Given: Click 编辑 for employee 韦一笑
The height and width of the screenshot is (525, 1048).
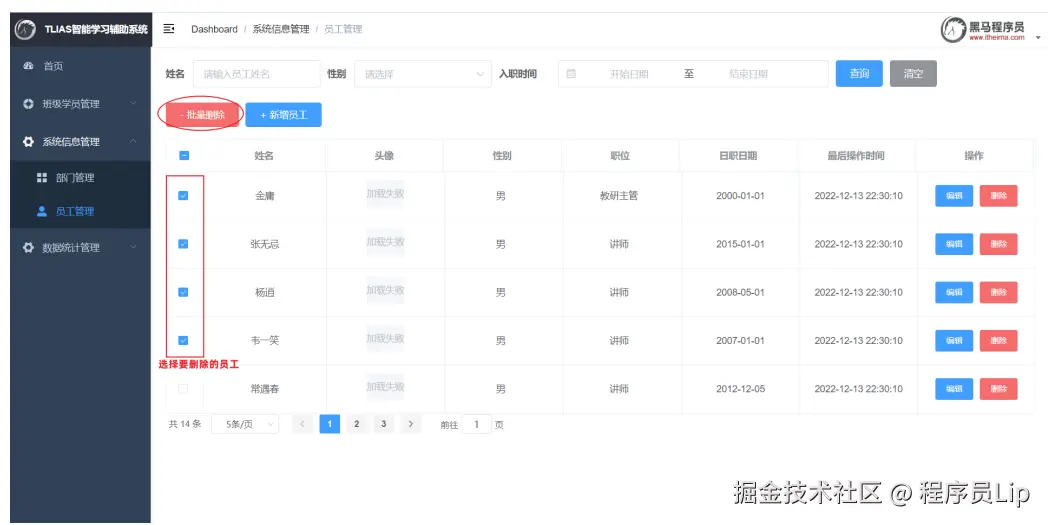Looking at the screenshot, I should pos(954,340).
